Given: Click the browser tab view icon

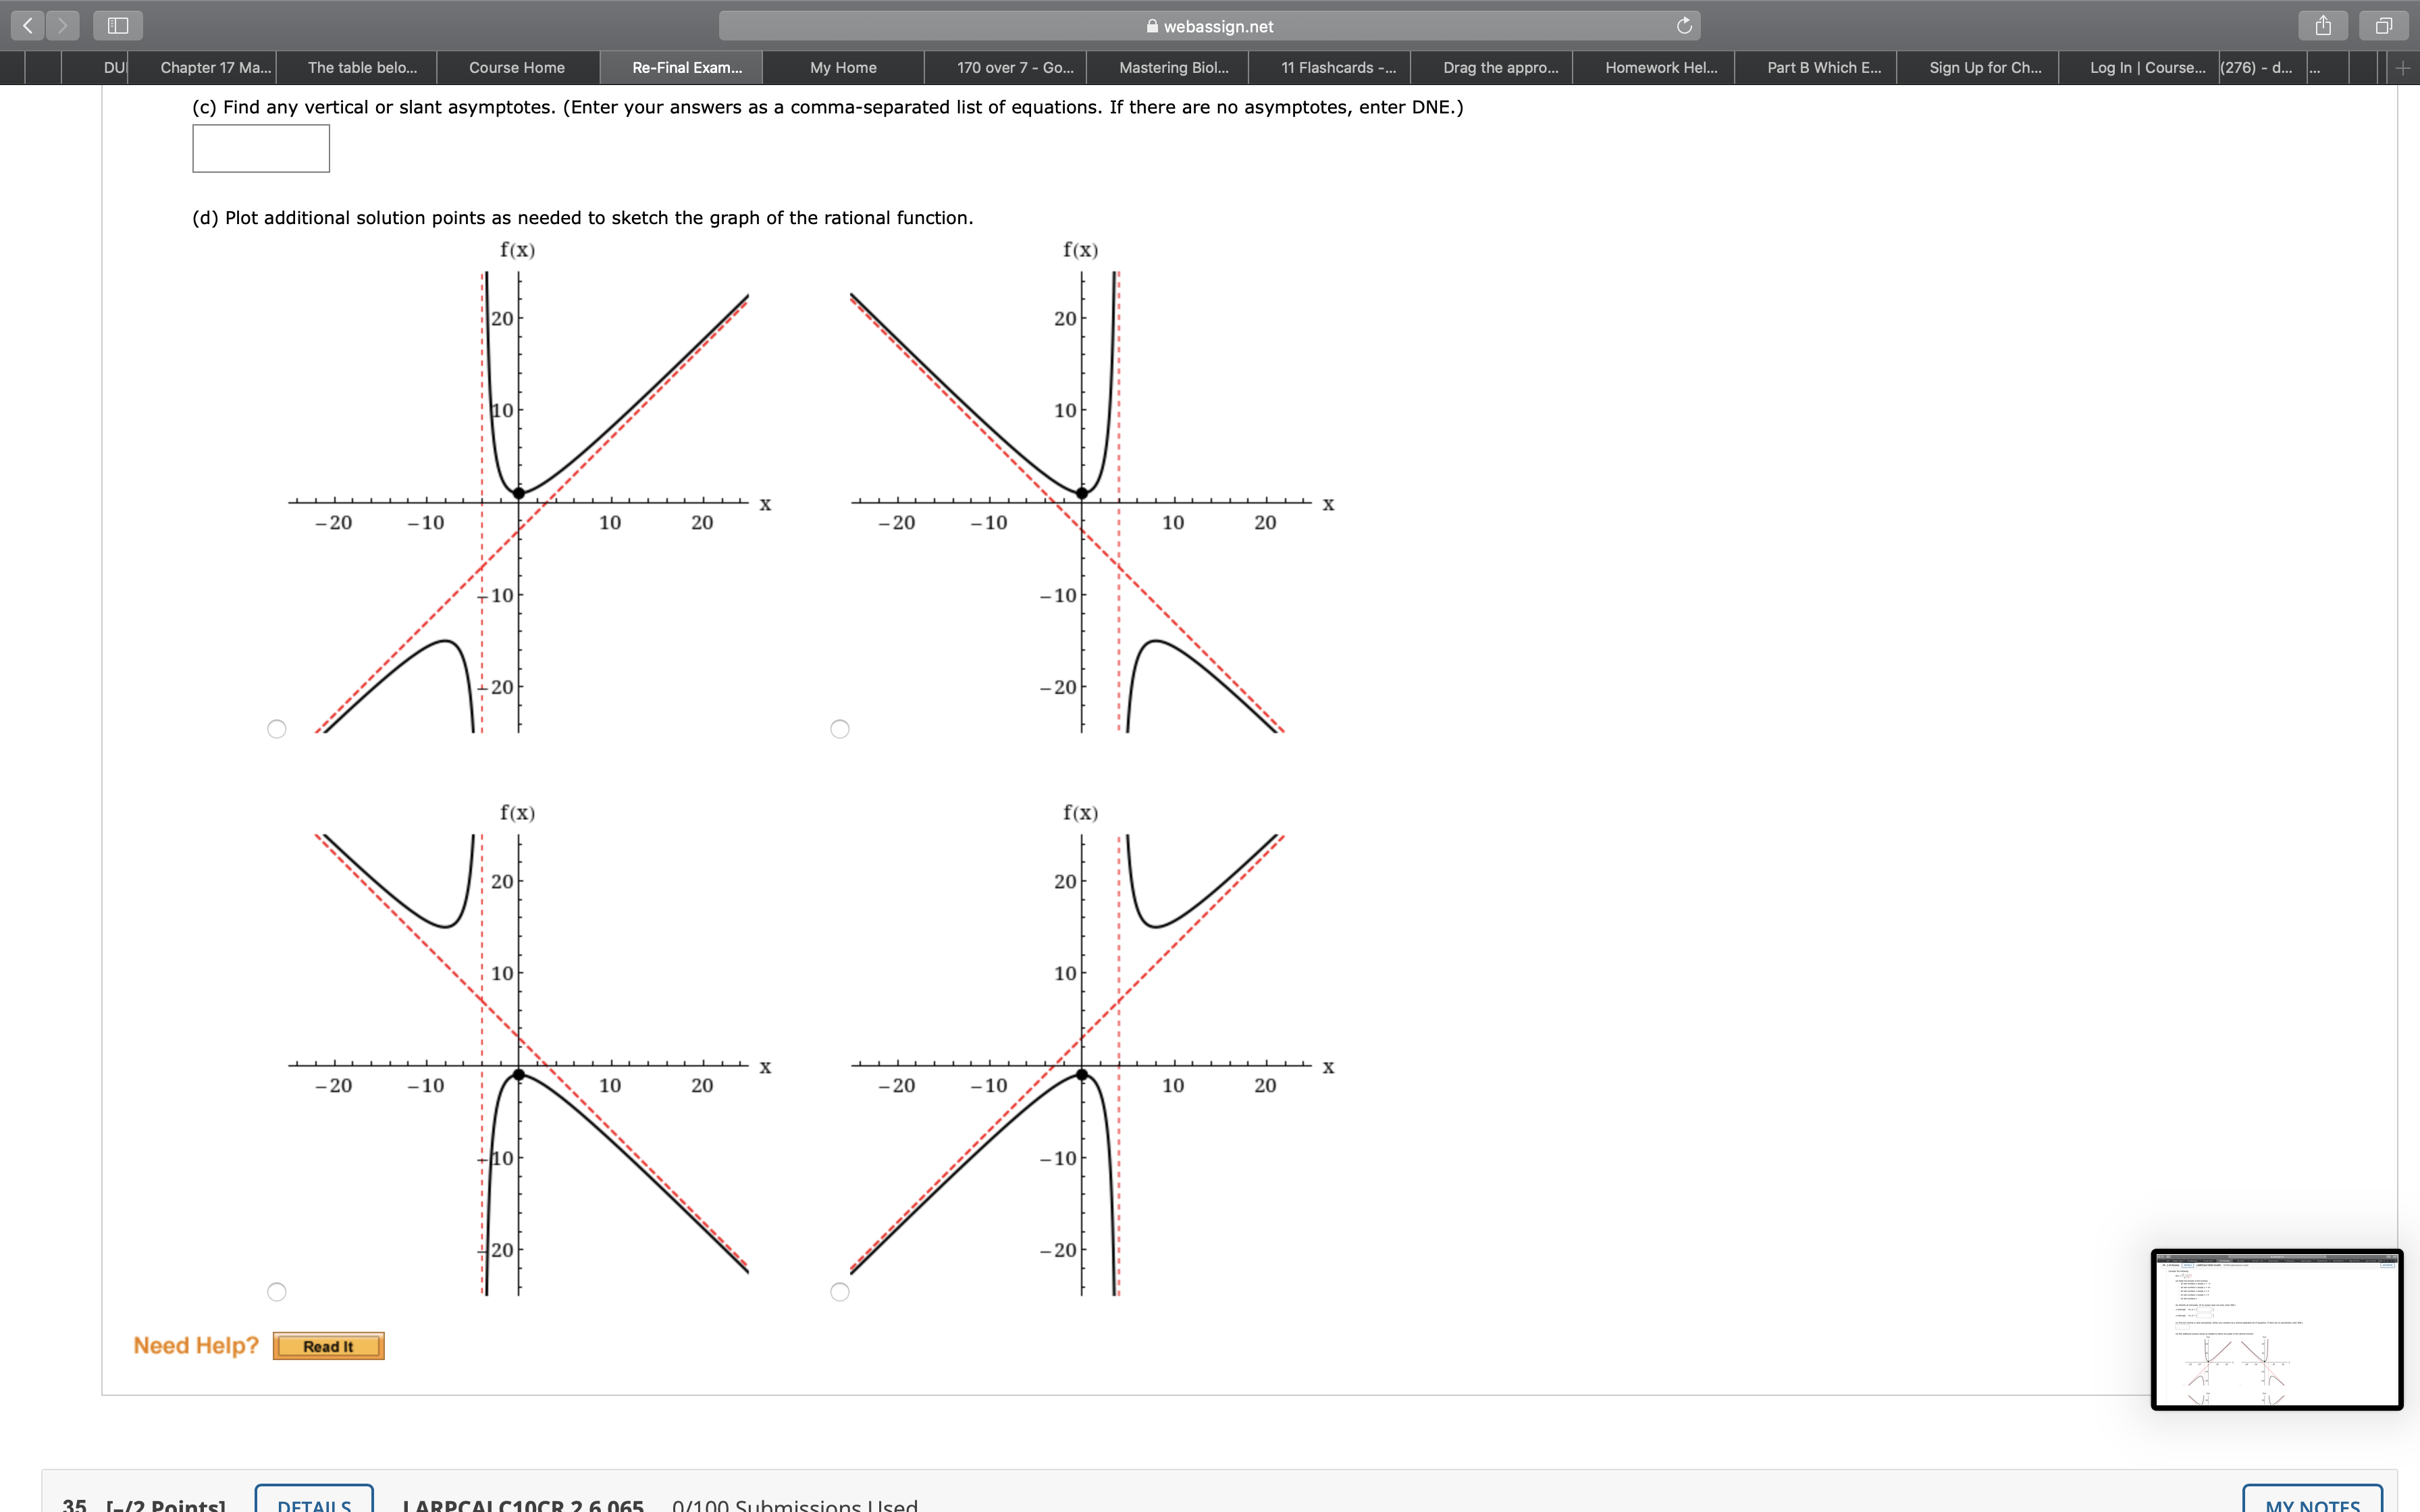Looking at the screenshot, I should pyautogui.click(x=2384, y=24).
